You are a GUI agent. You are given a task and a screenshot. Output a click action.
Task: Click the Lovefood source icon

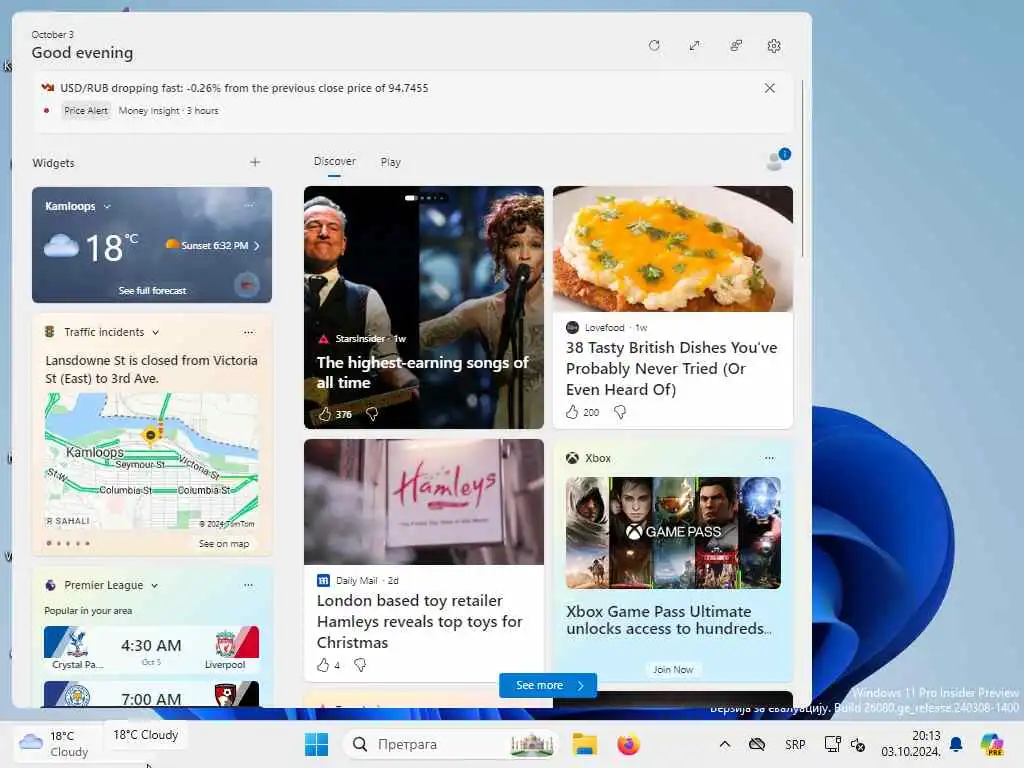(572, 327)
